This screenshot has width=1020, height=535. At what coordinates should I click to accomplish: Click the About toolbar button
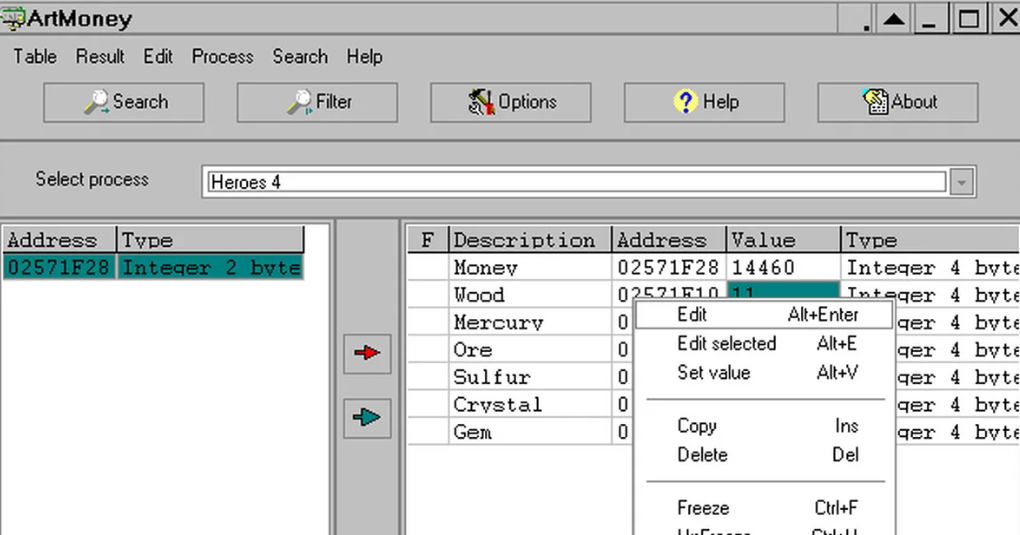[898, 102]
